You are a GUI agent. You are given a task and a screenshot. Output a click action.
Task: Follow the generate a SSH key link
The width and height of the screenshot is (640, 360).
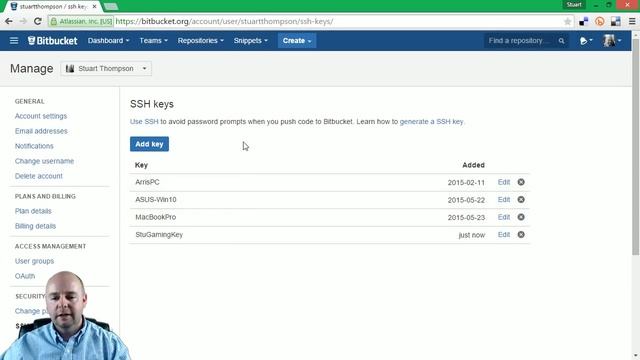(431, 122)
